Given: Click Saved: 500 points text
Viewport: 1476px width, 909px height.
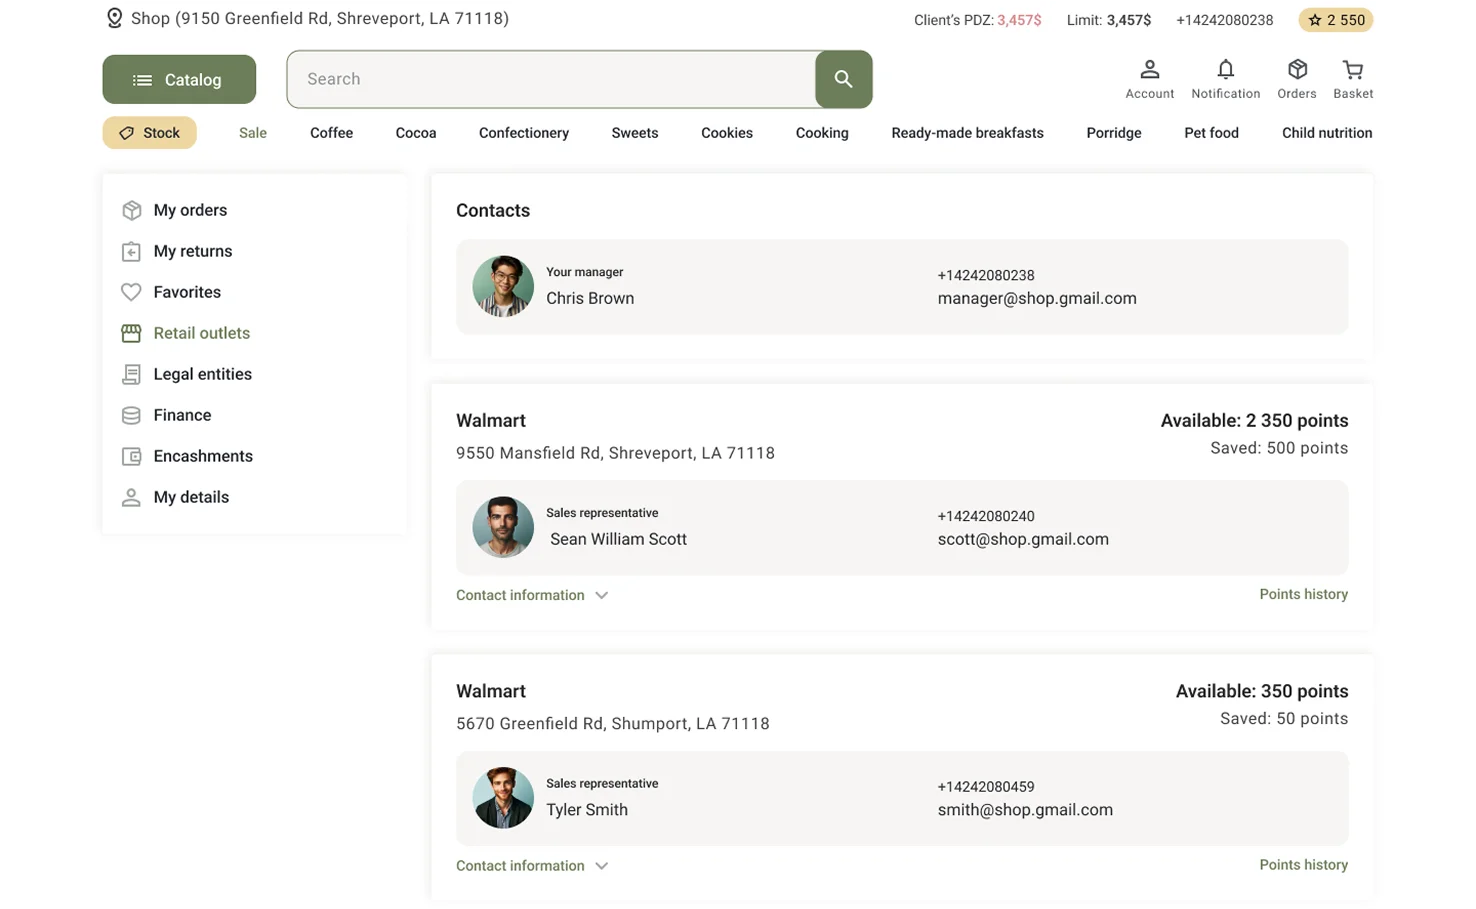Looking at the screenshot, I should 1279,448.
